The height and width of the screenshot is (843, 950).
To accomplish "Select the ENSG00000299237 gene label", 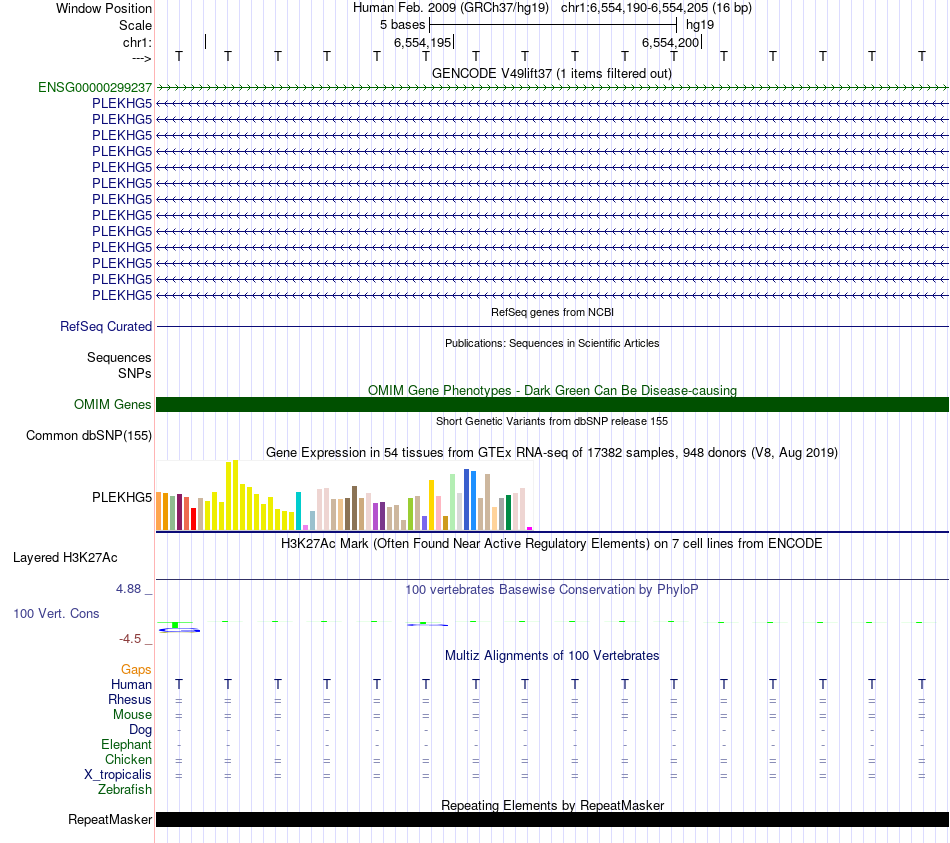I will (95, 87).
